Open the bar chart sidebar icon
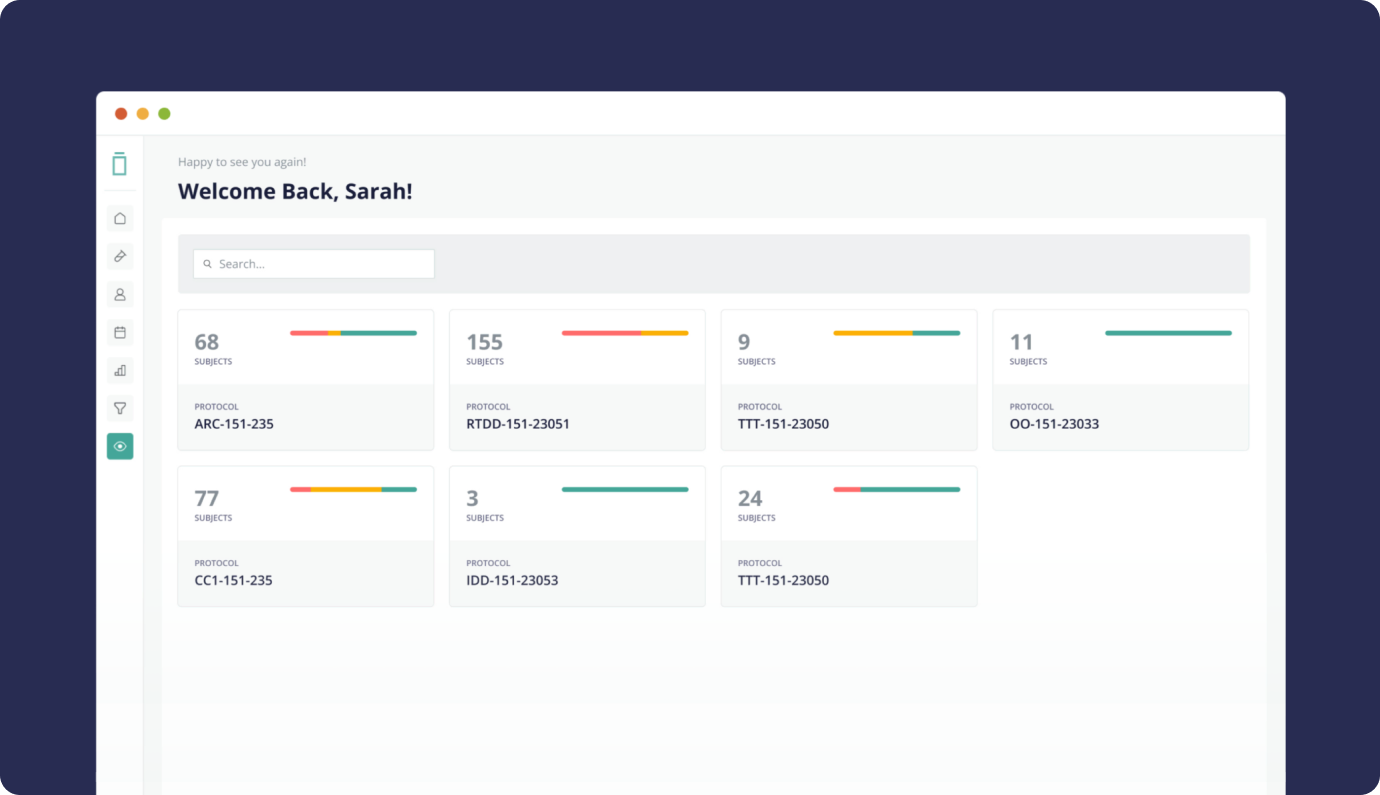1380x795 pixels. [x=120, y=370]
